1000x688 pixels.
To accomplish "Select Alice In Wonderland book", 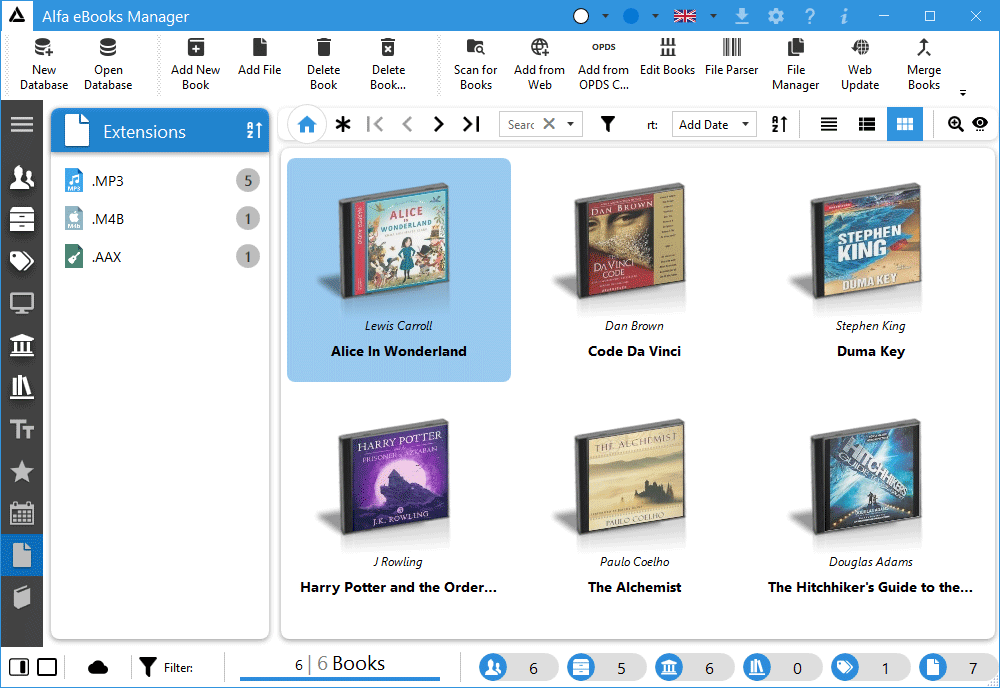I will [399, 270].
